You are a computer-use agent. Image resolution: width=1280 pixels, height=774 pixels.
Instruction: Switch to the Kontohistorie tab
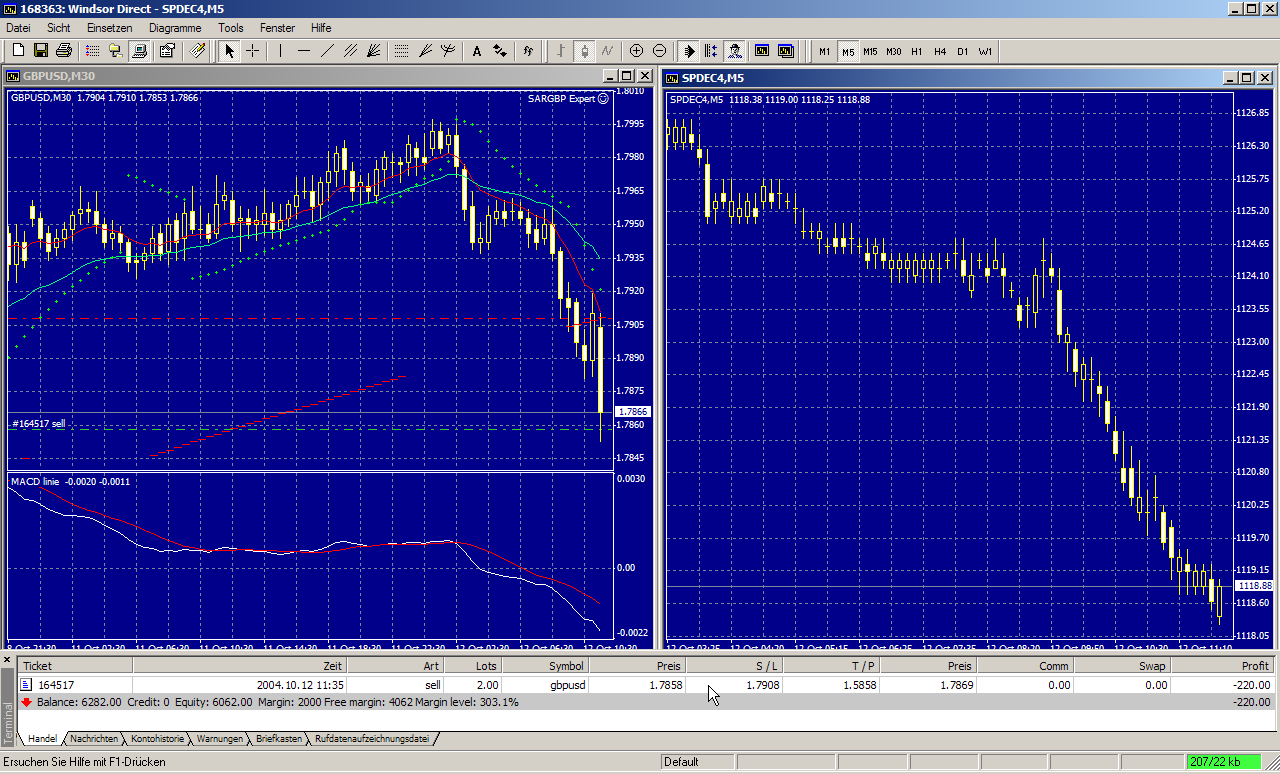(x=157, y=739)
